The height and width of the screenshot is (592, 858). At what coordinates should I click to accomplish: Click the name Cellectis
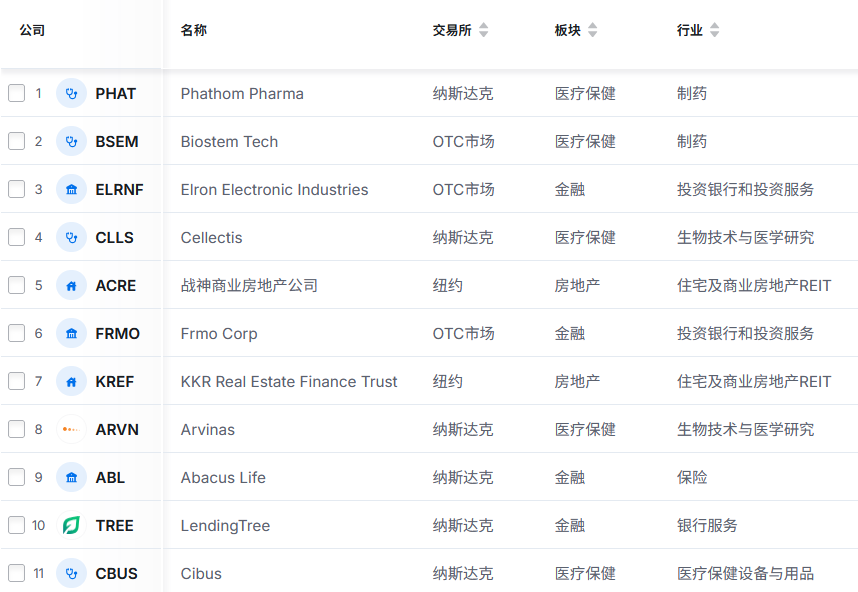click(211, 237)
